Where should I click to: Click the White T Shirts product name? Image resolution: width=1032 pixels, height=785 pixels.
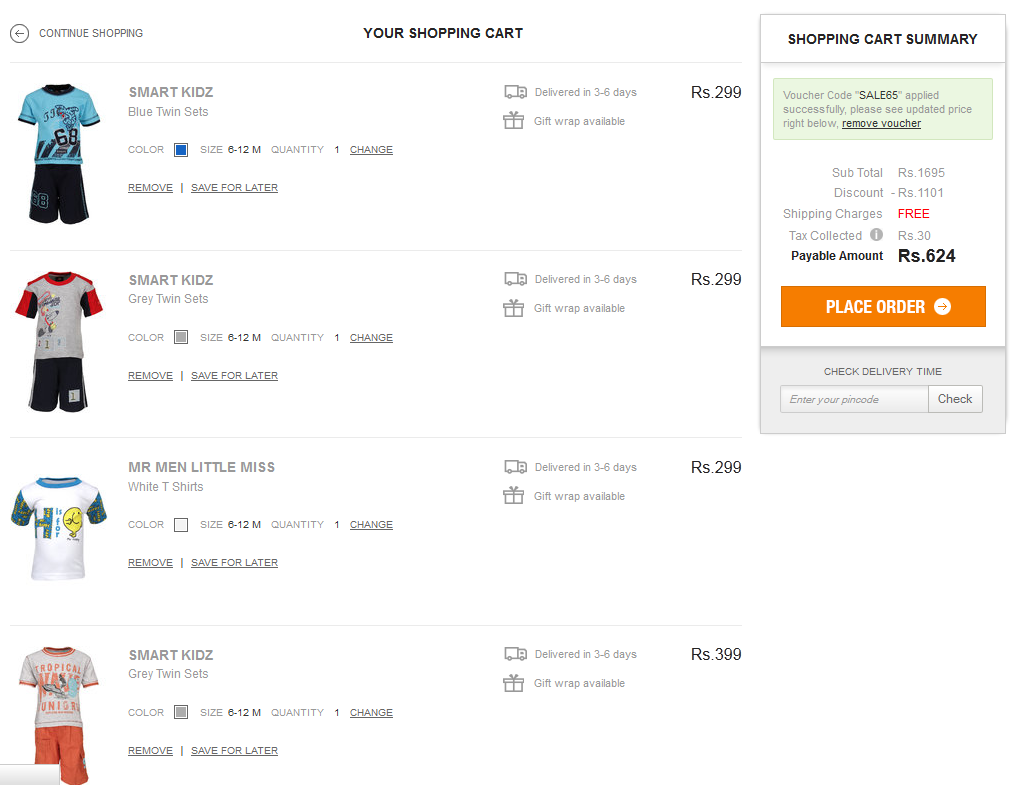coord(166,487)
